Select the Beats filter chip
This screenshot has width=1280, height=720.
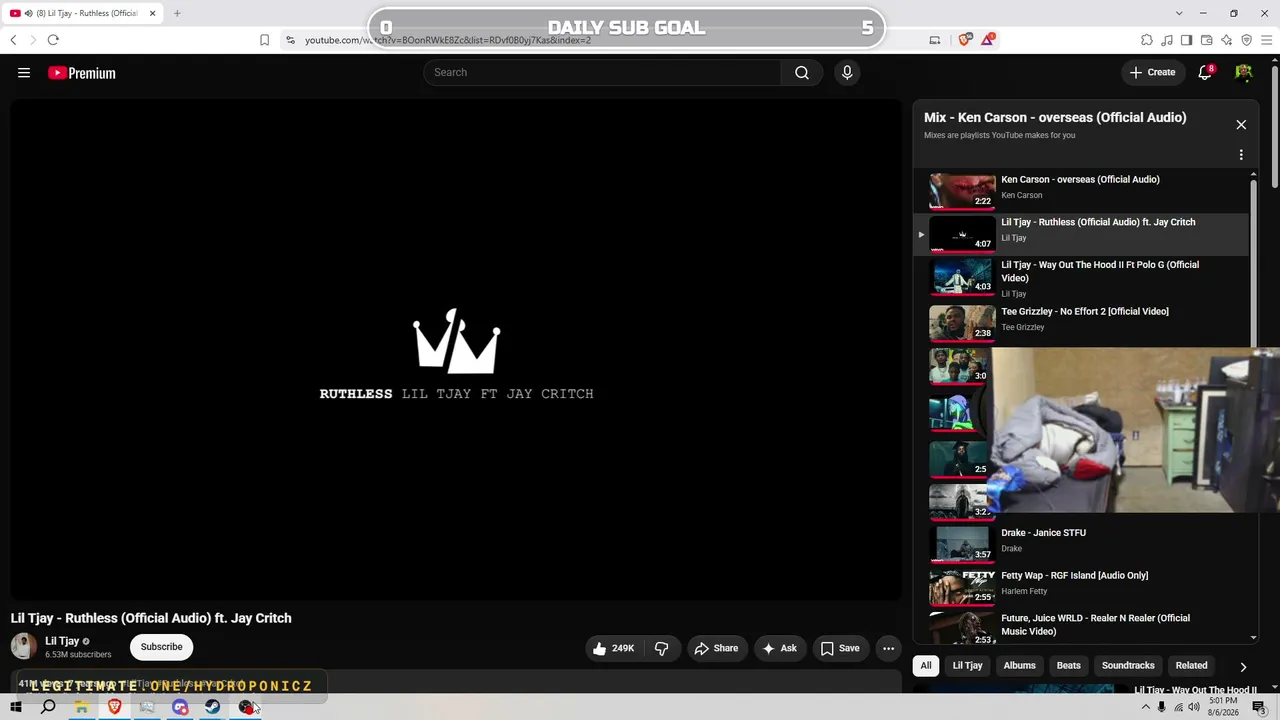[x=1069, y=665]
